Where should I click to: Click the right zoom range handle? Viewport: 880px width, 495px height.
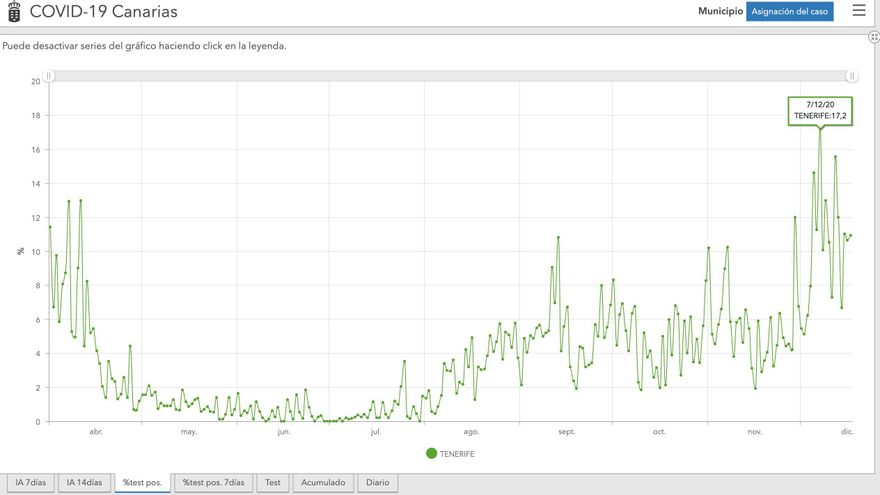pos(852,76)
